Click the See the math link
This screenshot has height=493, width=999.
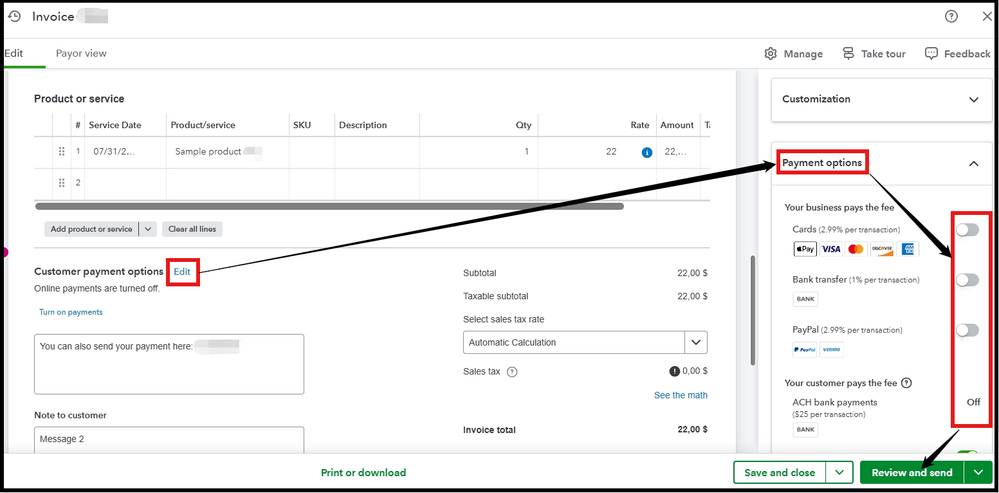(680, 395)
